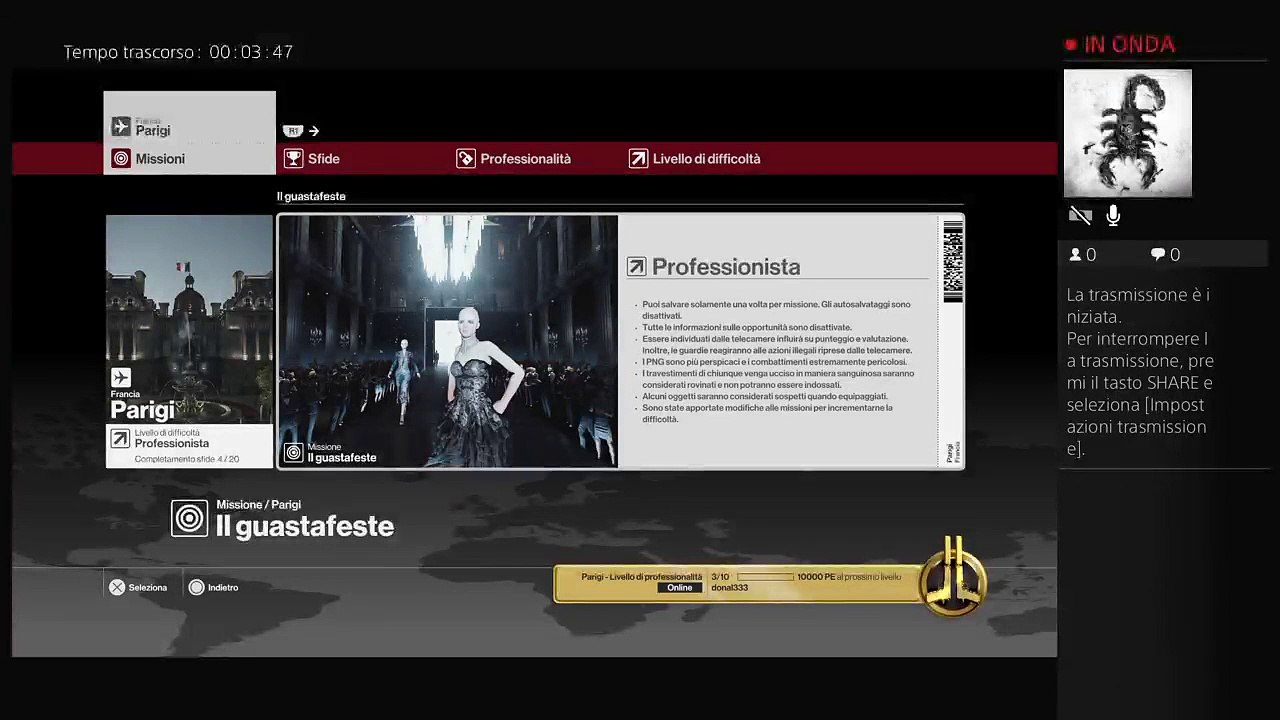The width and height of the screenshot is (1280, 720).
Task: Click the bullet about PNG being più perspicaci
Action: [x=769, y=362]
